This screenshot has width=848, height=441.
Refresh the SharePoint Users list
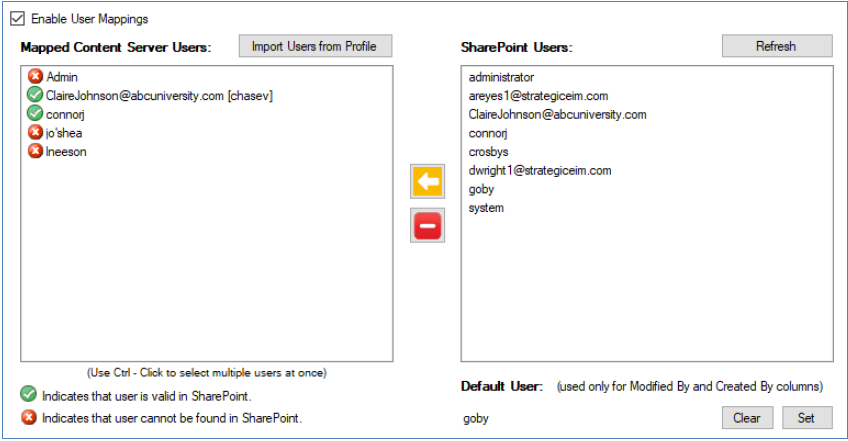coord(776,46)
